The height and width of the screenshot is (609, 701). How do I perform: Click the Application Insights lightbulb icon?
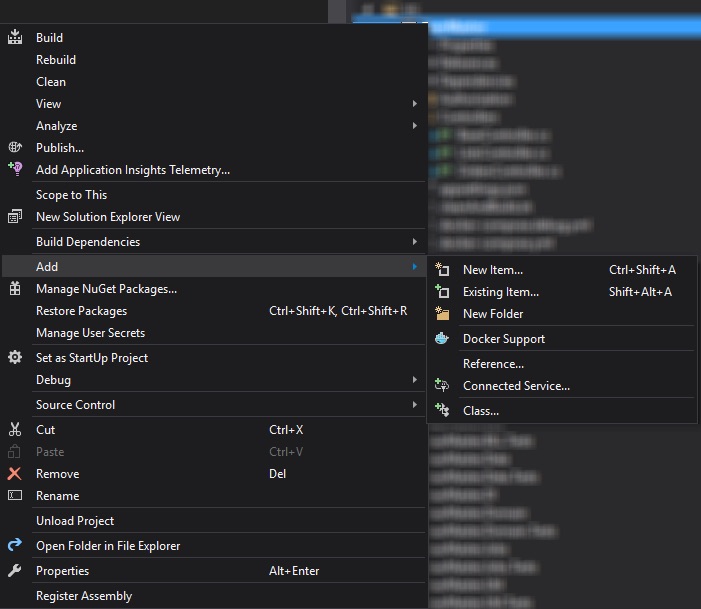click(x=15, y=169)
